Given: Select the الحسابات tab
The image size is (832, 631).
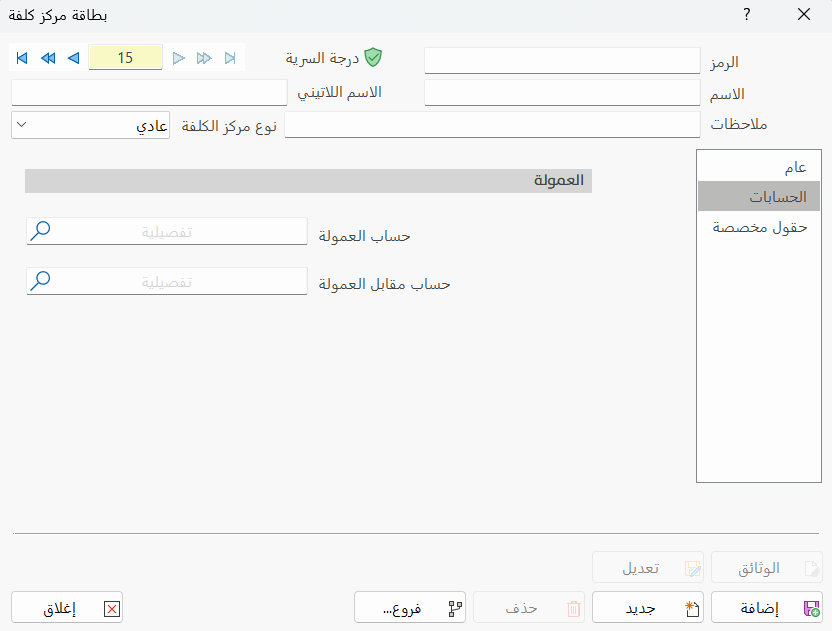Looking at the screenshot, I should click(759, 196).
